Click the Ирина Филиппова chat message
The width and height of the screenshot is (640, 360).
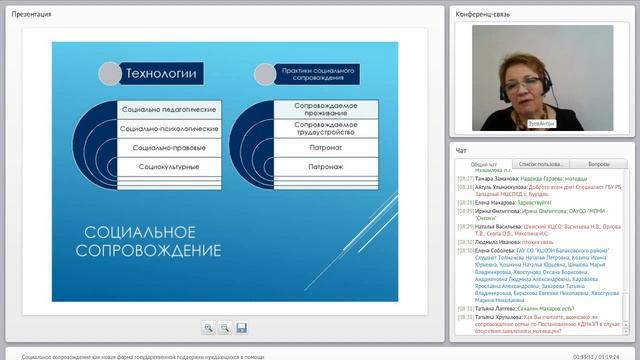point(531,215)
